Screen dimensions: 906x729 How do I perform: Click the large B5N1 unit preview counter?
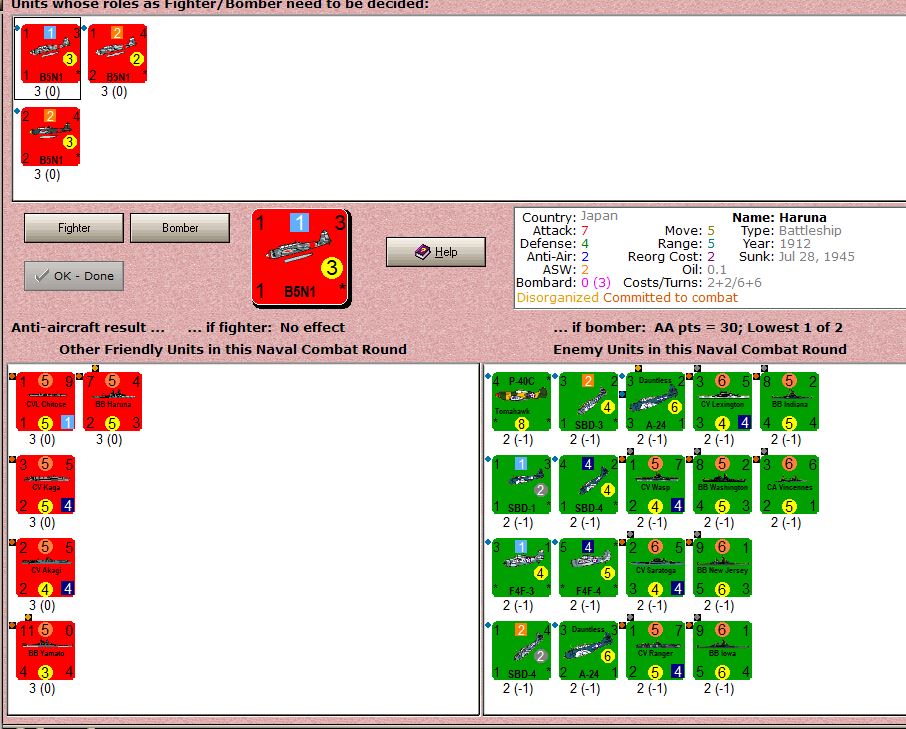(300, 258)
